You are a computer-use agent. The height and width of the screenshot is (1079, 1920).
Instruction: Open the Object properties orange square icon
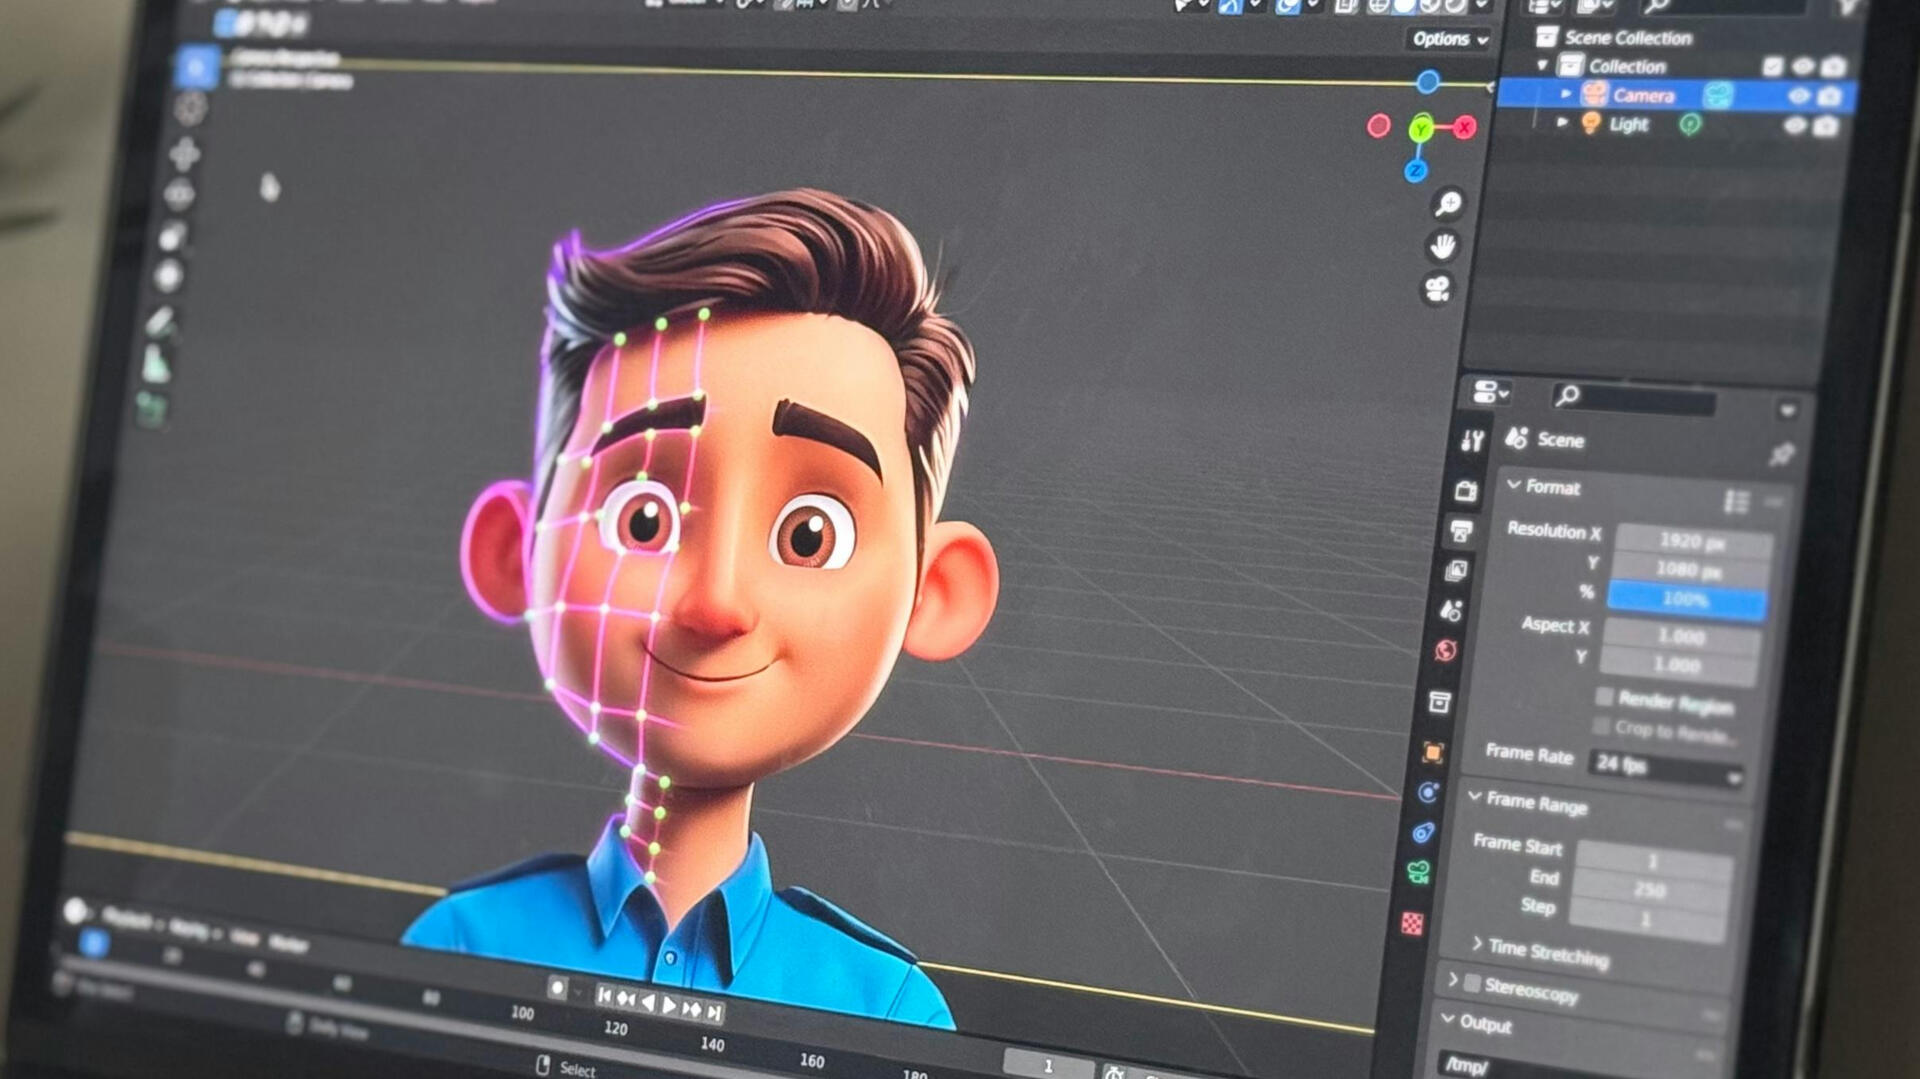tap(1432, 752)
